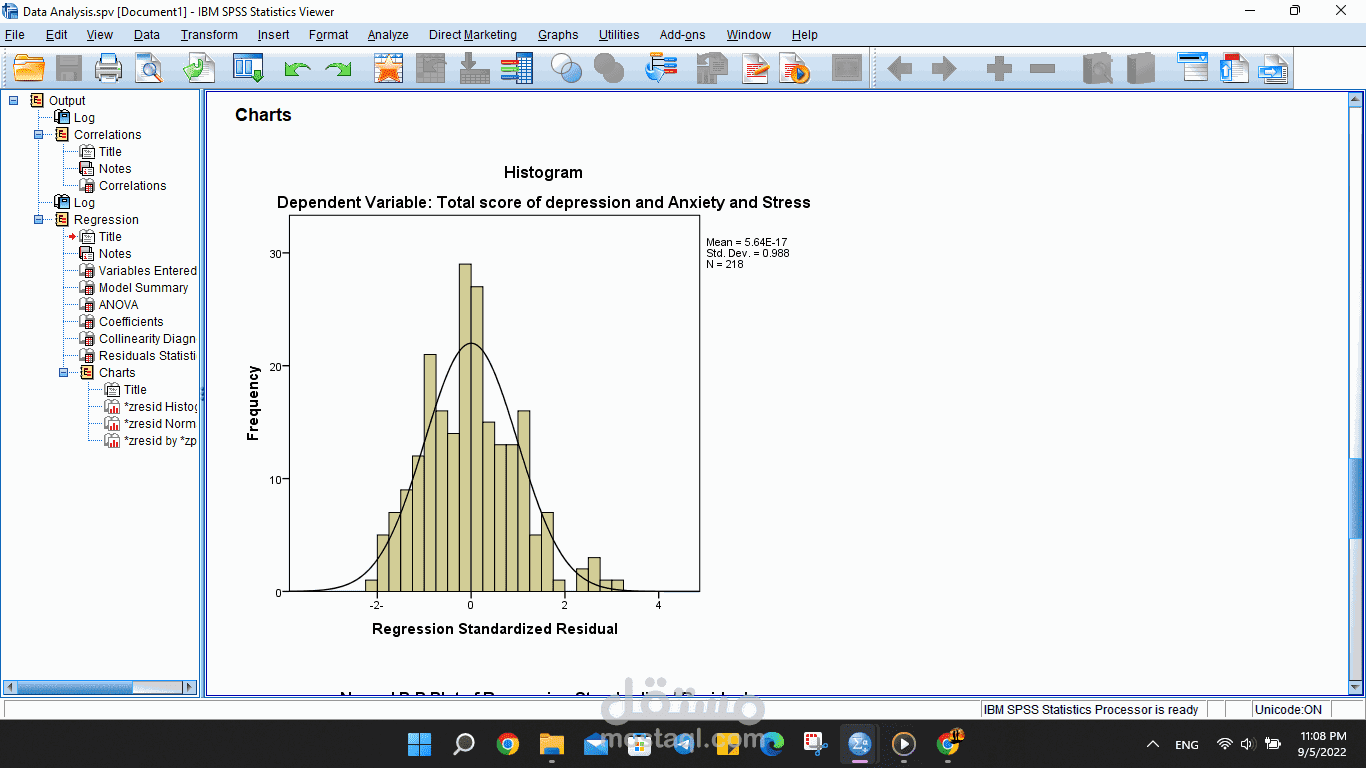The image size is (1366, 768).
Task: Open the Utilities menu
Action: 619,34
